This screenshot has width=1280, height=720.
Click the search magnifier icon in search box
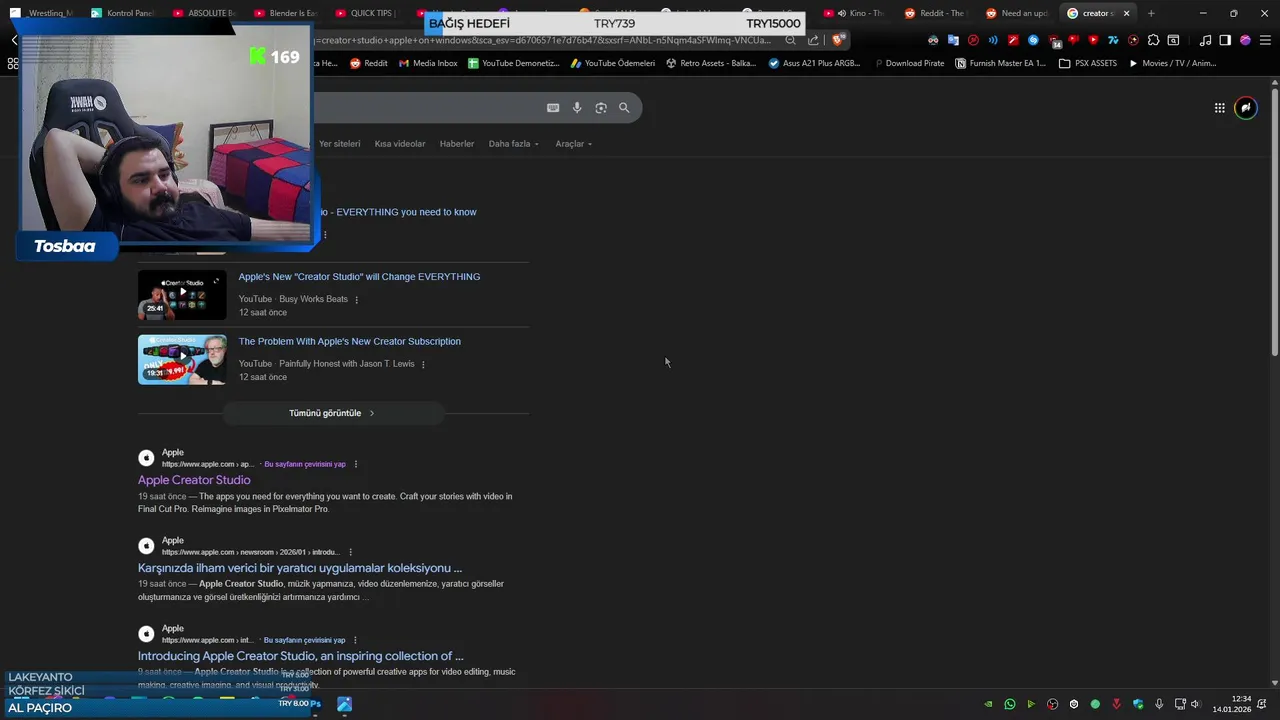pyautogui.click(x=624, y=108)
